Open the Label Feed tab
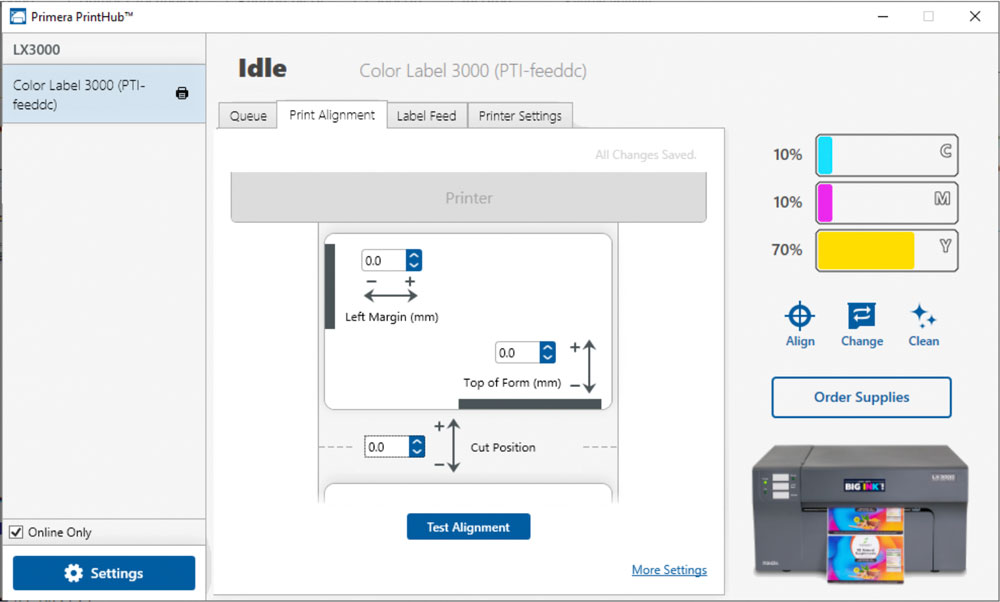Viewport: 1000px width, 602px height. pos(427,115)
